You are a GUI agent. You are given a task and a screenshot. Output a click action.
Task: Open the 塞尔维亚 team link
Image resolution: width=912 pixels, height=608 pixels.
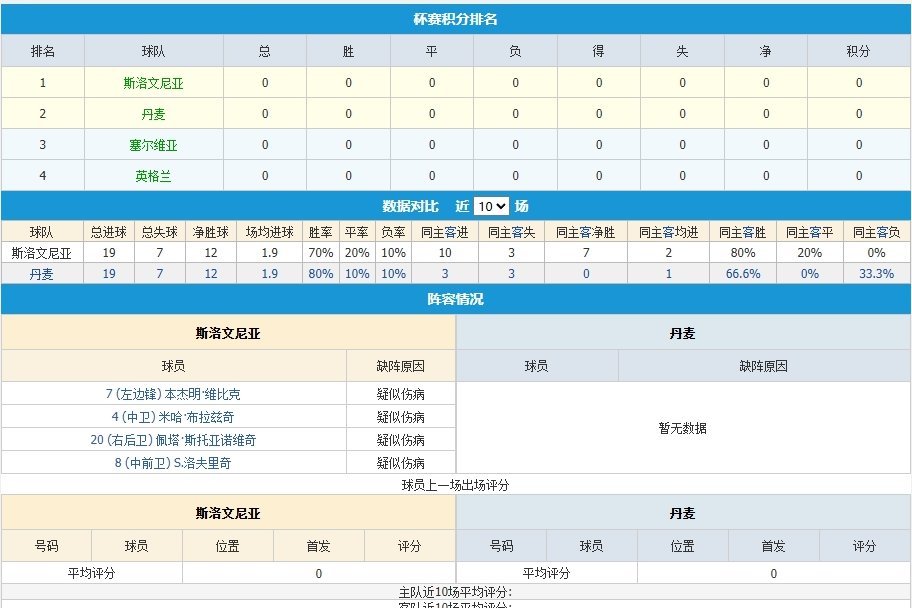[x=153, y=145]
